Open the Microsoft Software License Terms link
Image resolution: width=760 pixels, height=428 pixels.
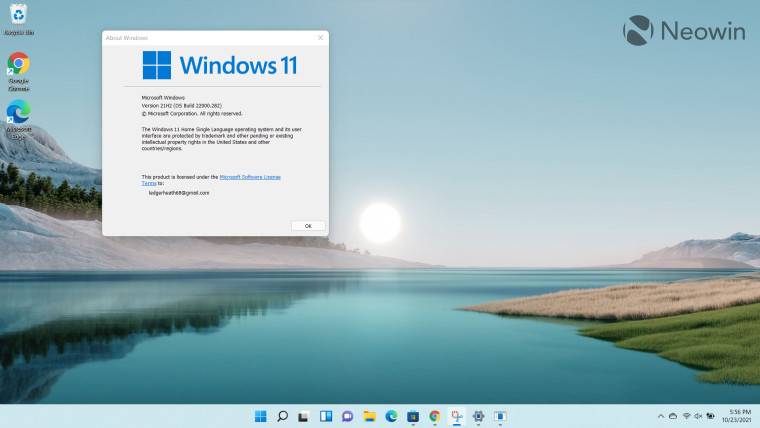250,176
